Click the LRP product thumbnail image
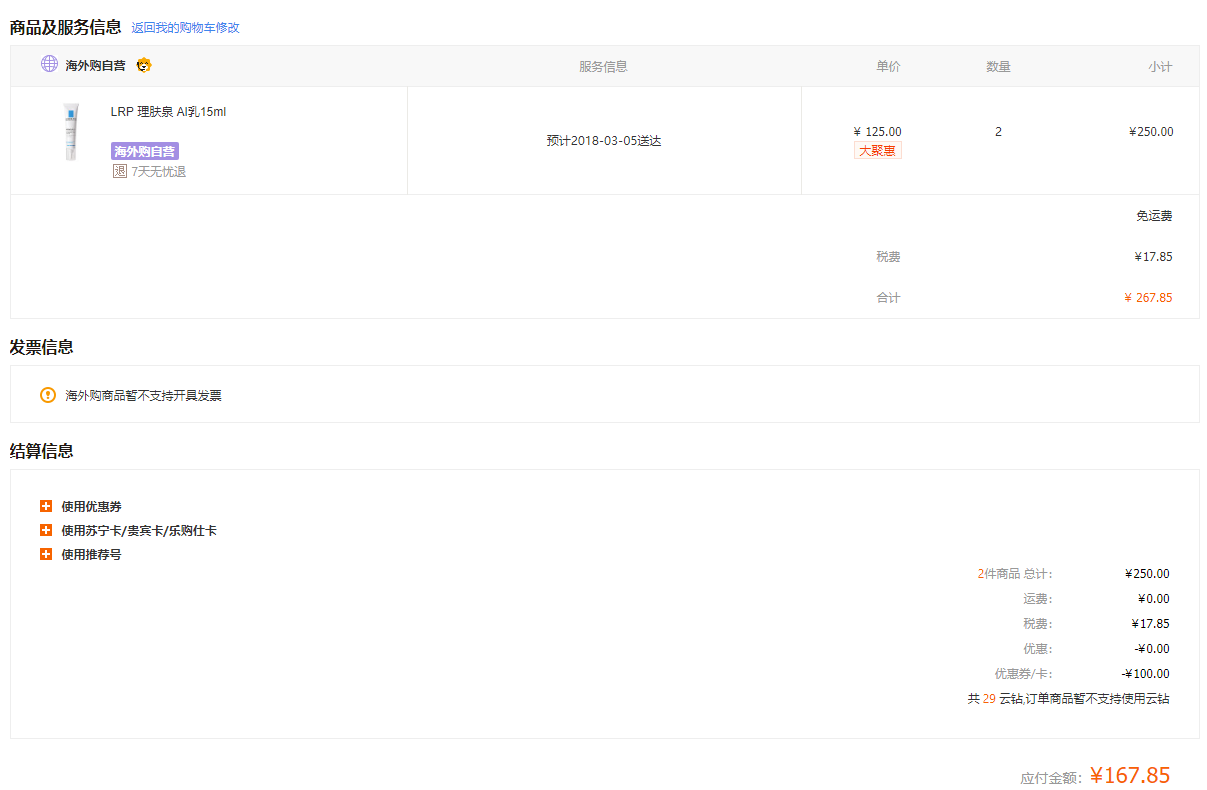1207x790 pixels. point(70,132)
